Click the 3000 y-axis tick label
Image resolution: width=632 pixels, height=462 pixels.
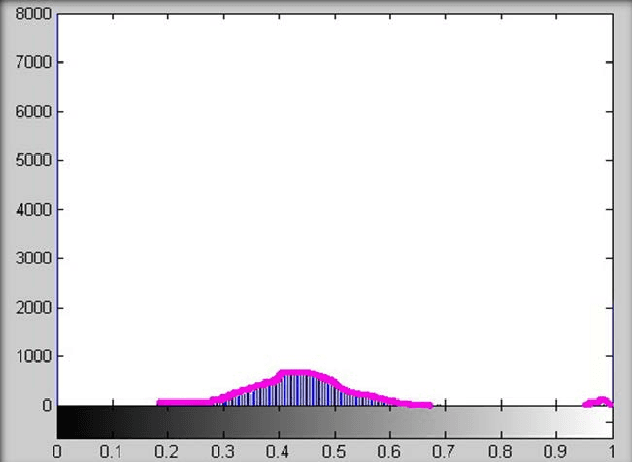pyautogui.click(x=31, y=258)
